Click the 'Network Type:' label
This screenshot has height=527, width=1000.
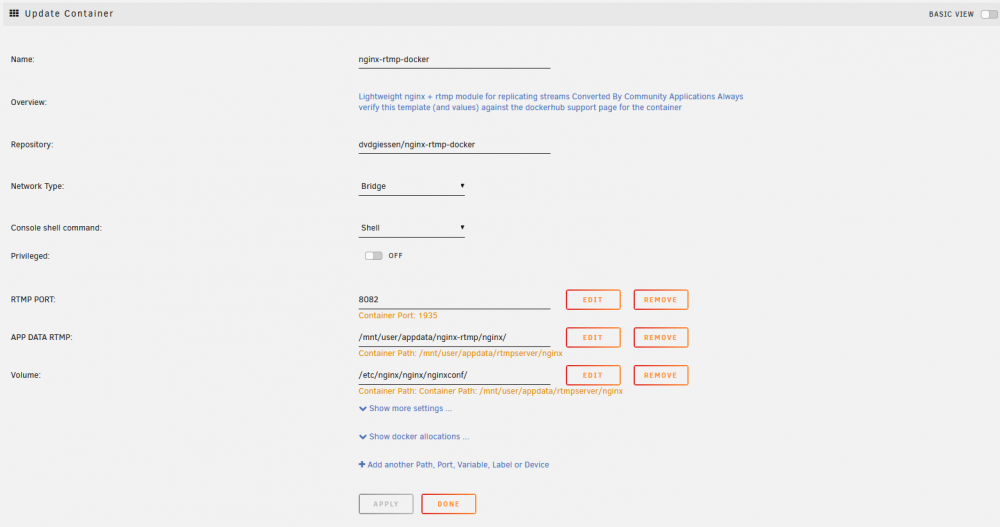[37, 186]
